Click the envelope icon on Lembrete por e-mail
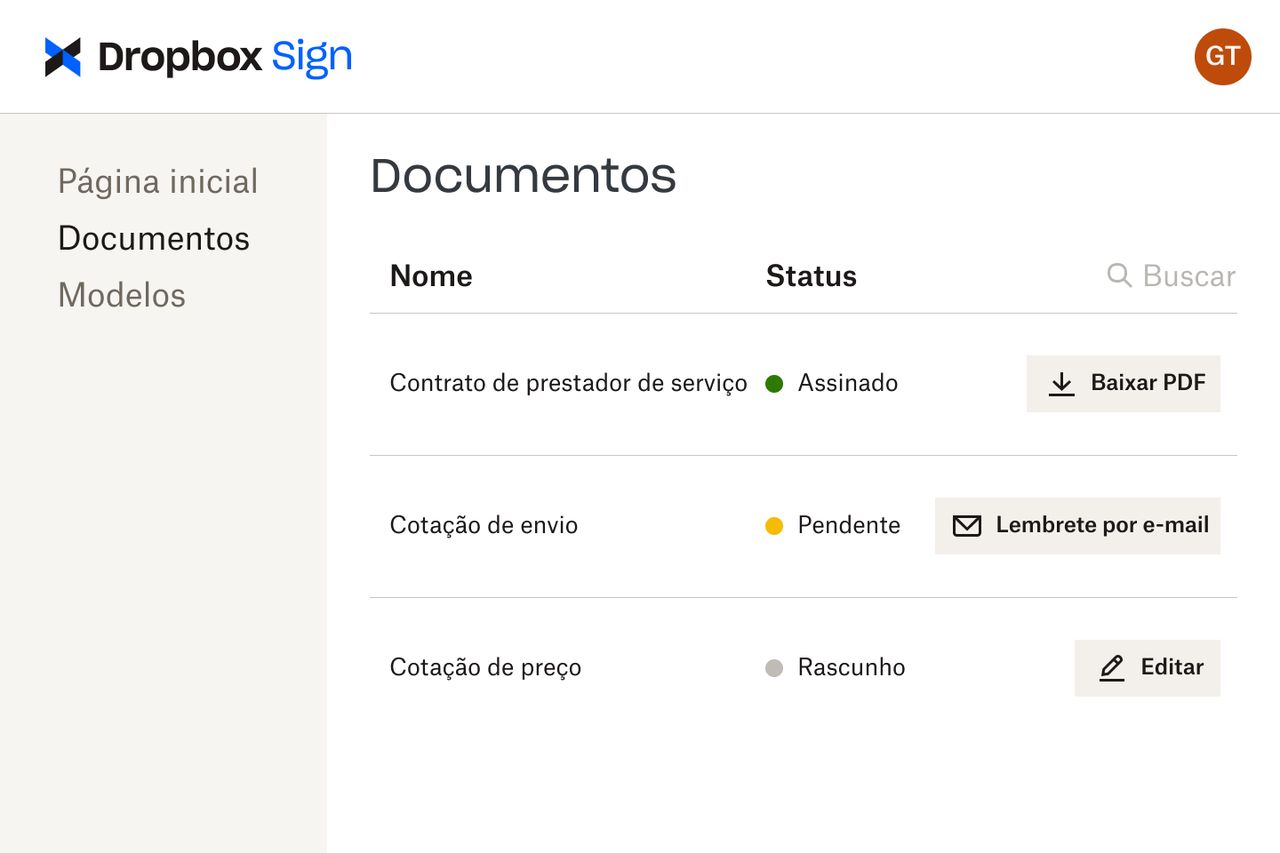The height and width of the screenshot is (853, 1280). (966, 525)
